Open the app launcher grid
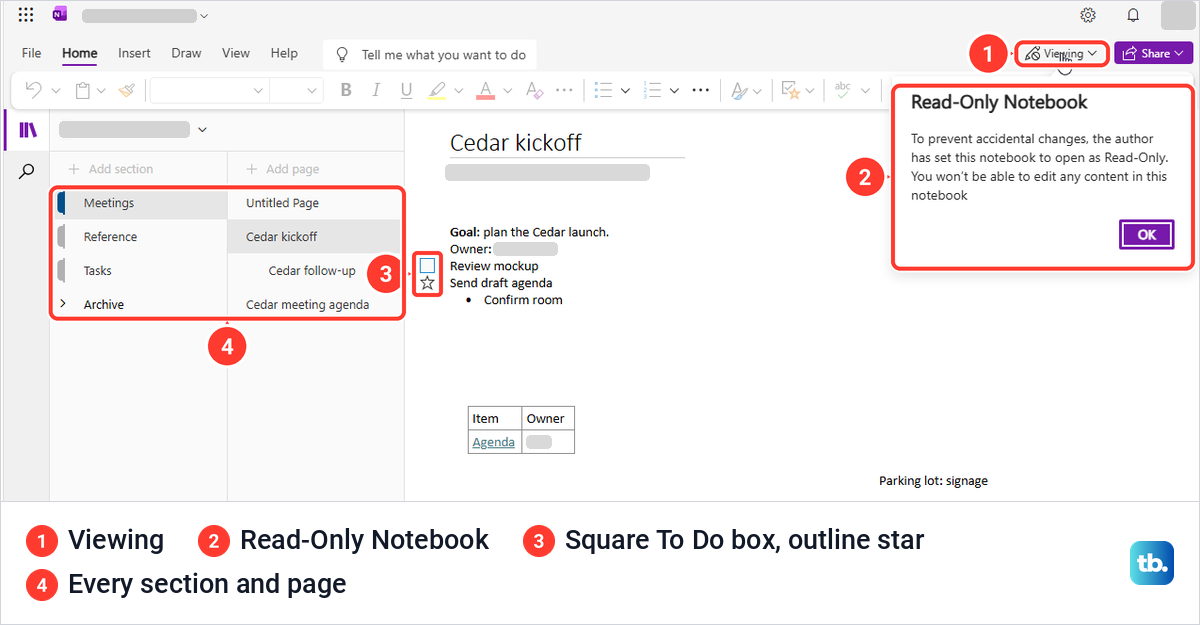1200x625 pixels. [26, 15]
